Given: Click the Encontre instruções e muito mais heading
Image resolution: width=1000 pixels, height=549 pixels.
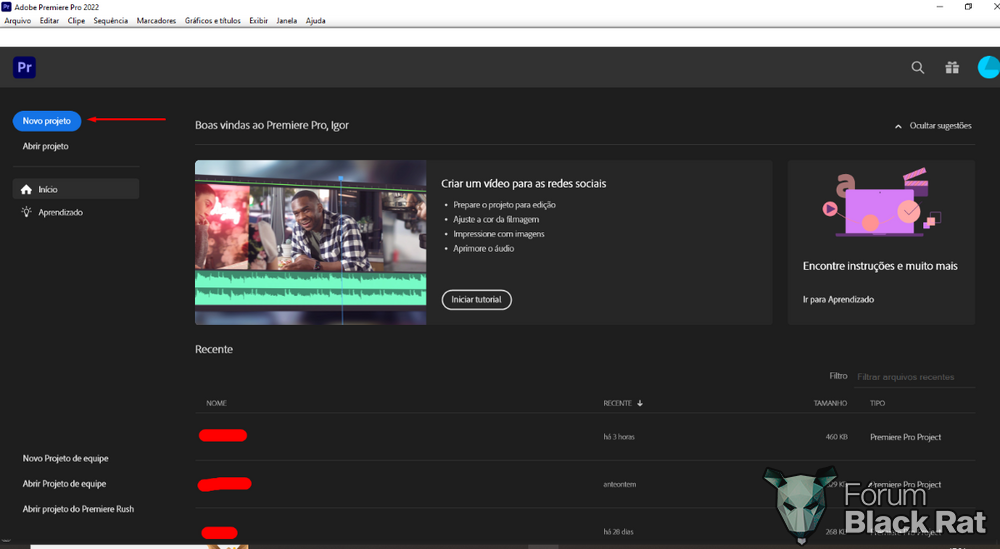Looking at the screenshot, I should point(880,266).
